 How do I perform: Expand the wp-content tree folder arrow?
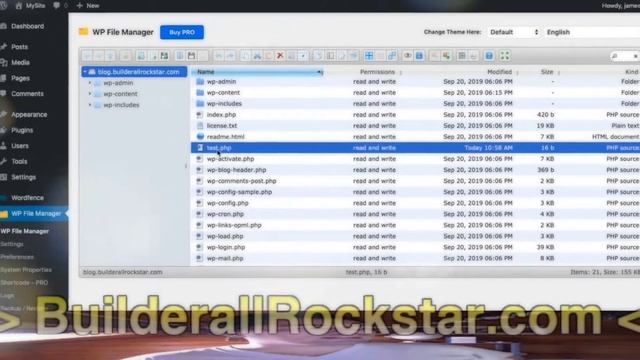(90, 94)
